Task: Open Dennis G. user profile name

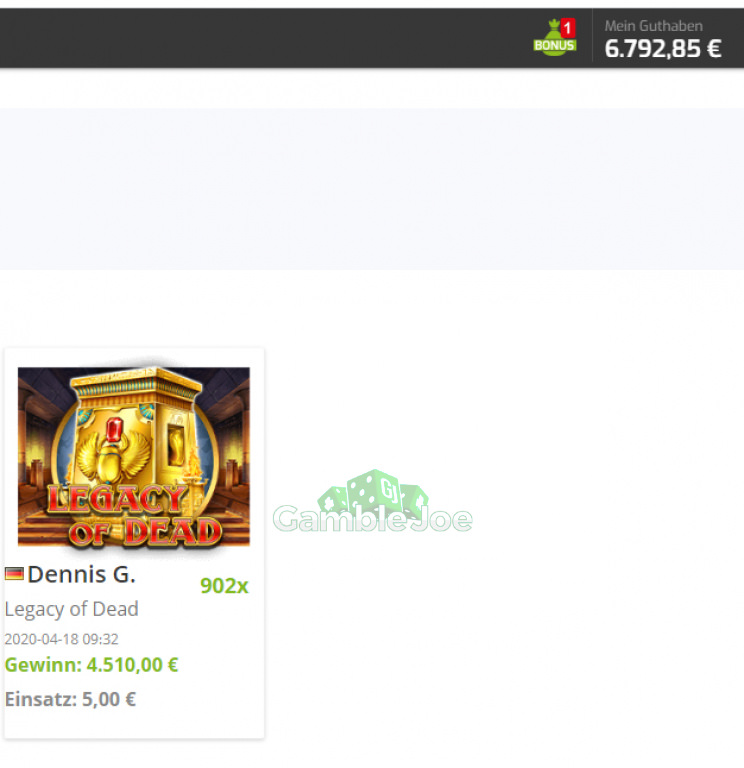Action: (81, 574)
